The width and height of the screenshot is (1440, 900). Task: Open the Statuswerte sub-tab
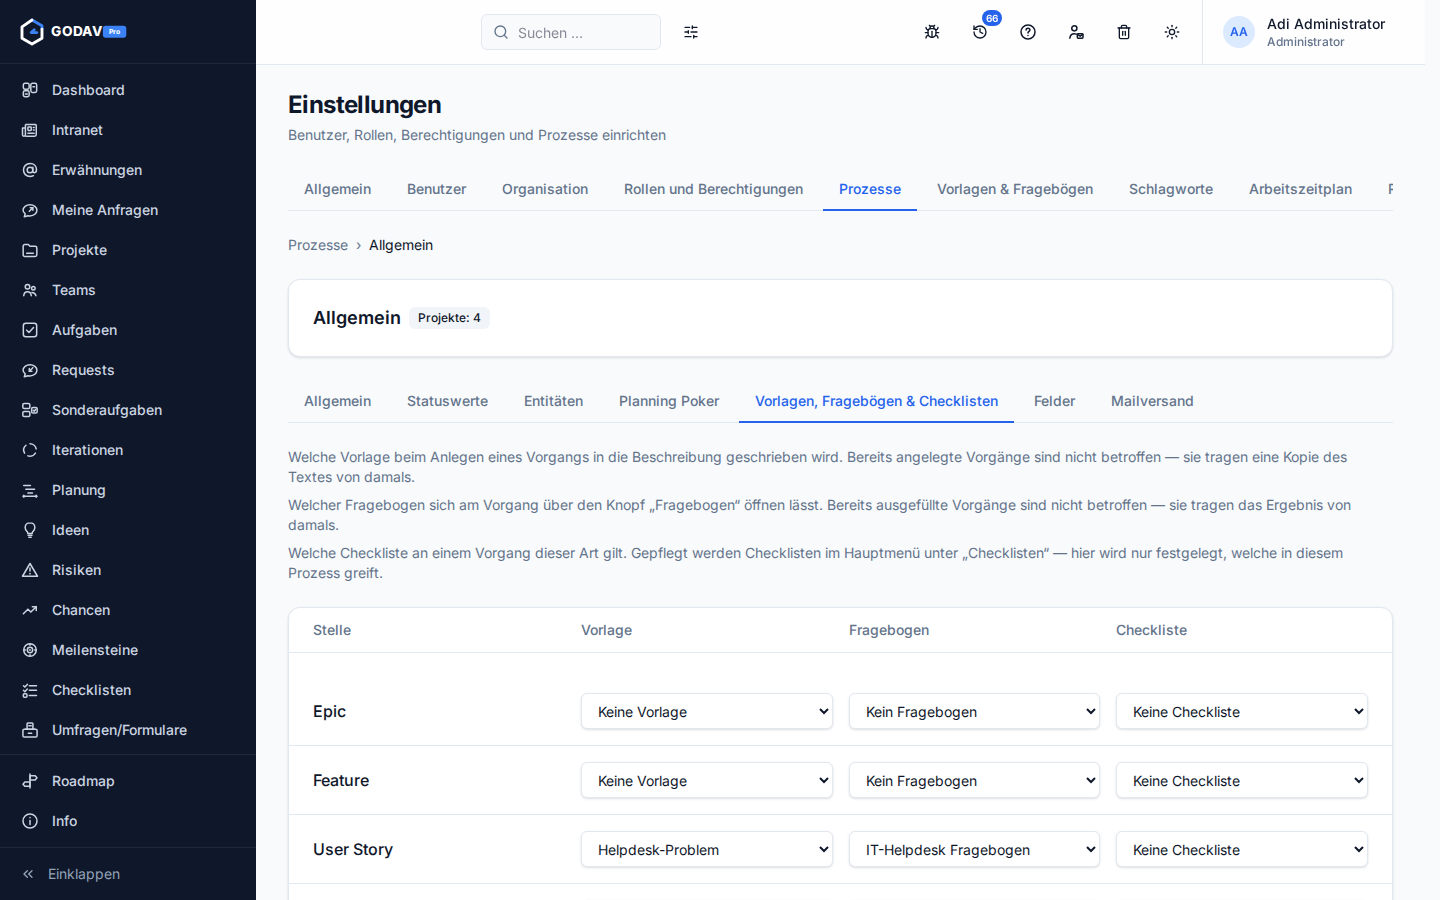tap(447, 401)
